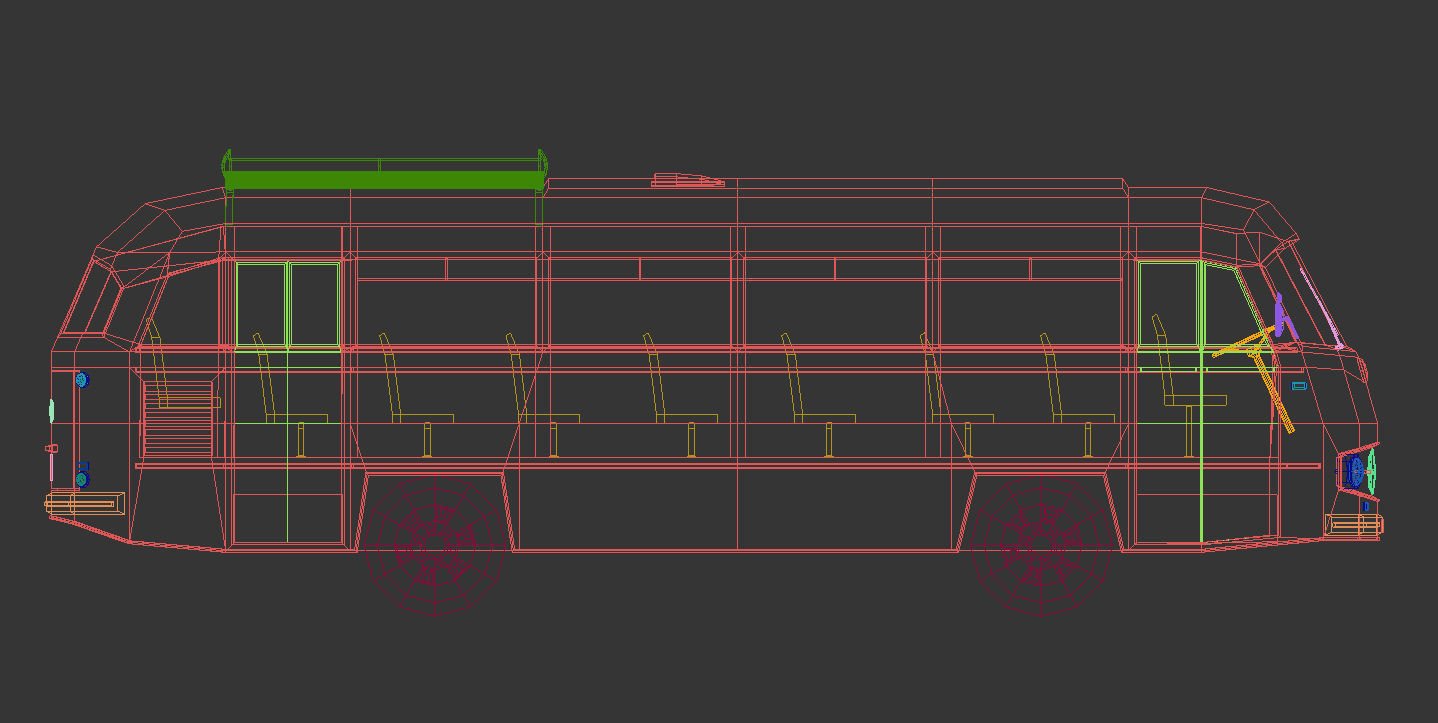Select the rear wheel wireframe

[434, 546]
